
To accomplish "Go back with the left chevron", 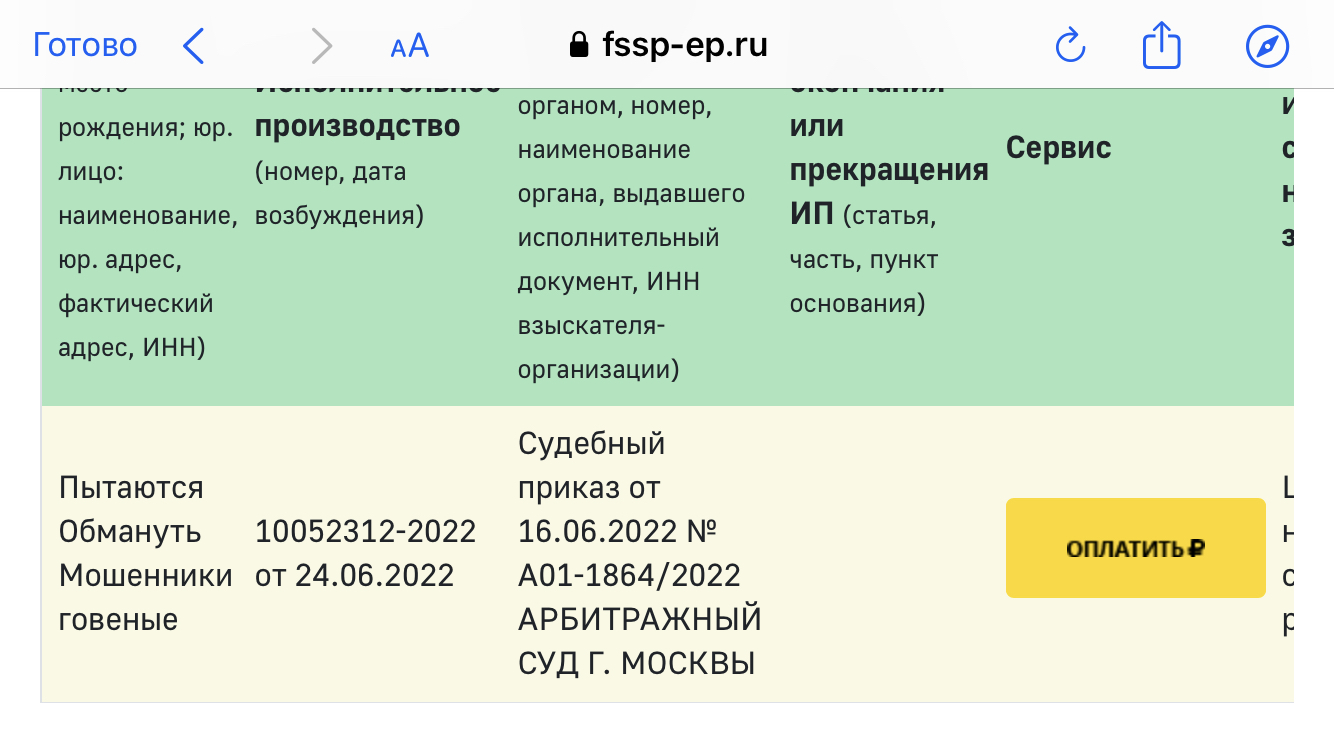I will tap(194, 46).
